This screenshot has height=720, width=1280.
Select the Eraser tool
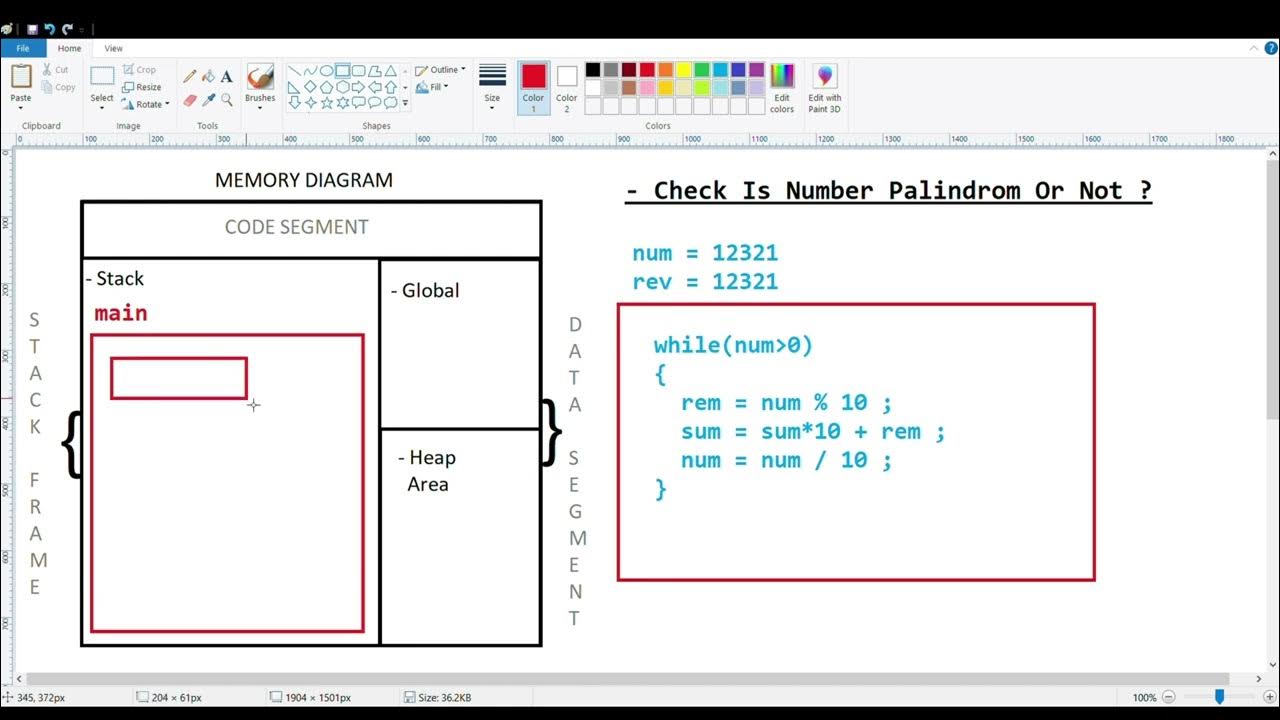(190, 100)
